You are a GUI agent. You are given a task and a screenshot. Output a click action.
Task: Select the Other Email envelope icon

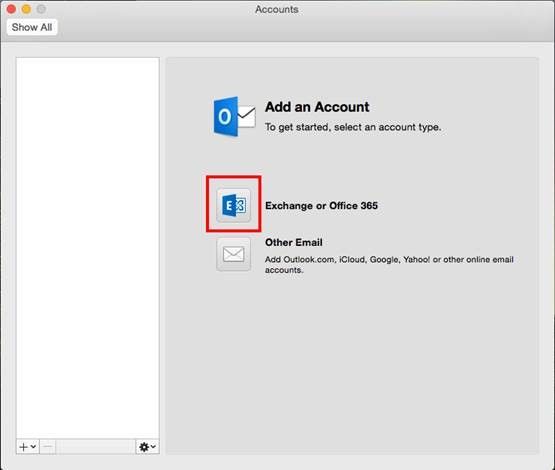234,254
